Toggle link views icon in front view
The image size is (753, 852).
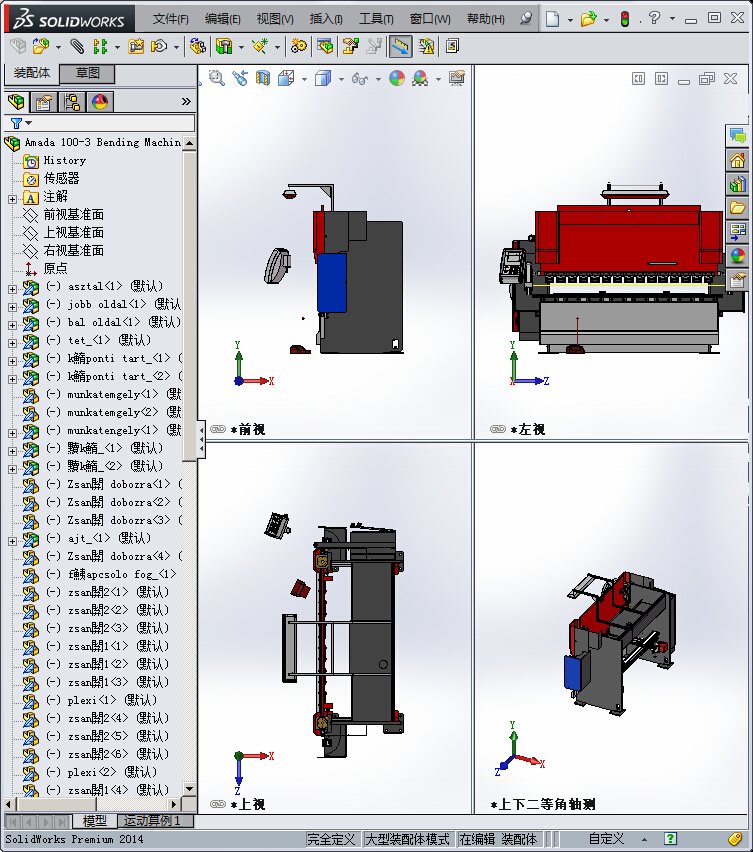coord(218,429)
